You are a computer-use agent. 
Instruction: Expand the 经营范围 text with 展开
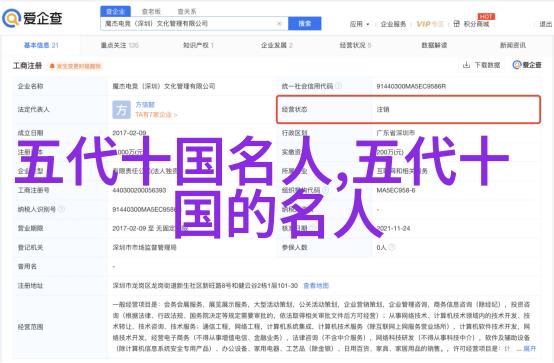tap(530, 349)
